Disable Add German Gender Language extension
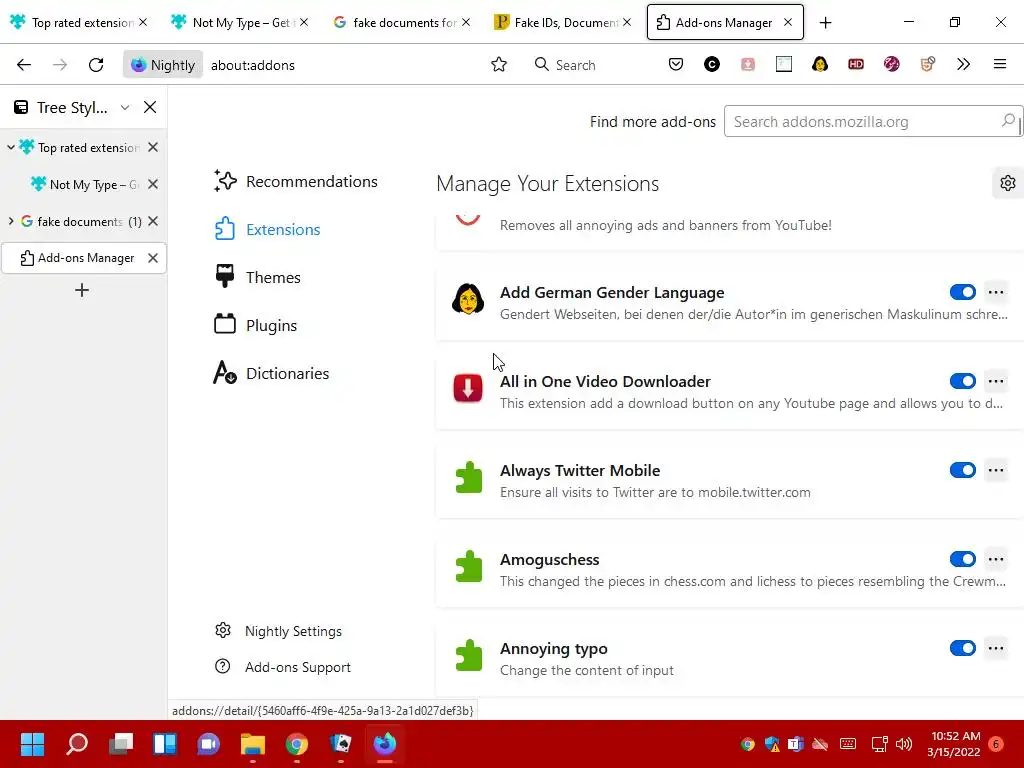The height and width of the screenshot is (768, 1024). (x=963, y=292)
